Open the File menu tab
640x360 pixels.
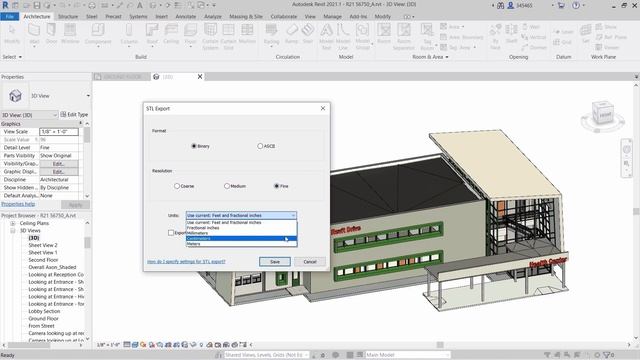[x=9, y=16]
